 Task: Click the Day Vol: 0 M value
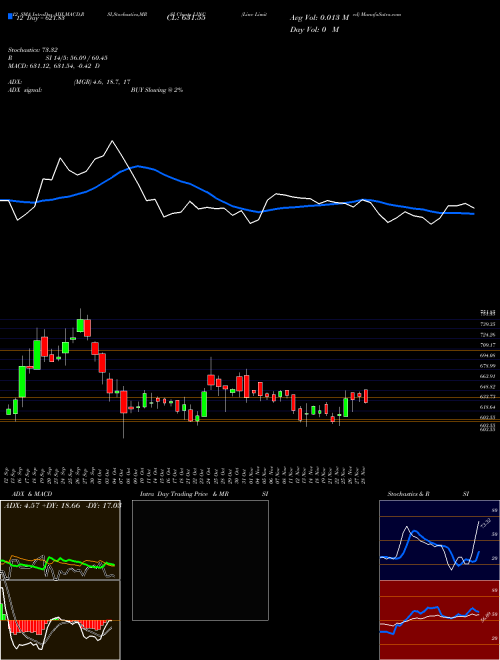coord(314,30)
